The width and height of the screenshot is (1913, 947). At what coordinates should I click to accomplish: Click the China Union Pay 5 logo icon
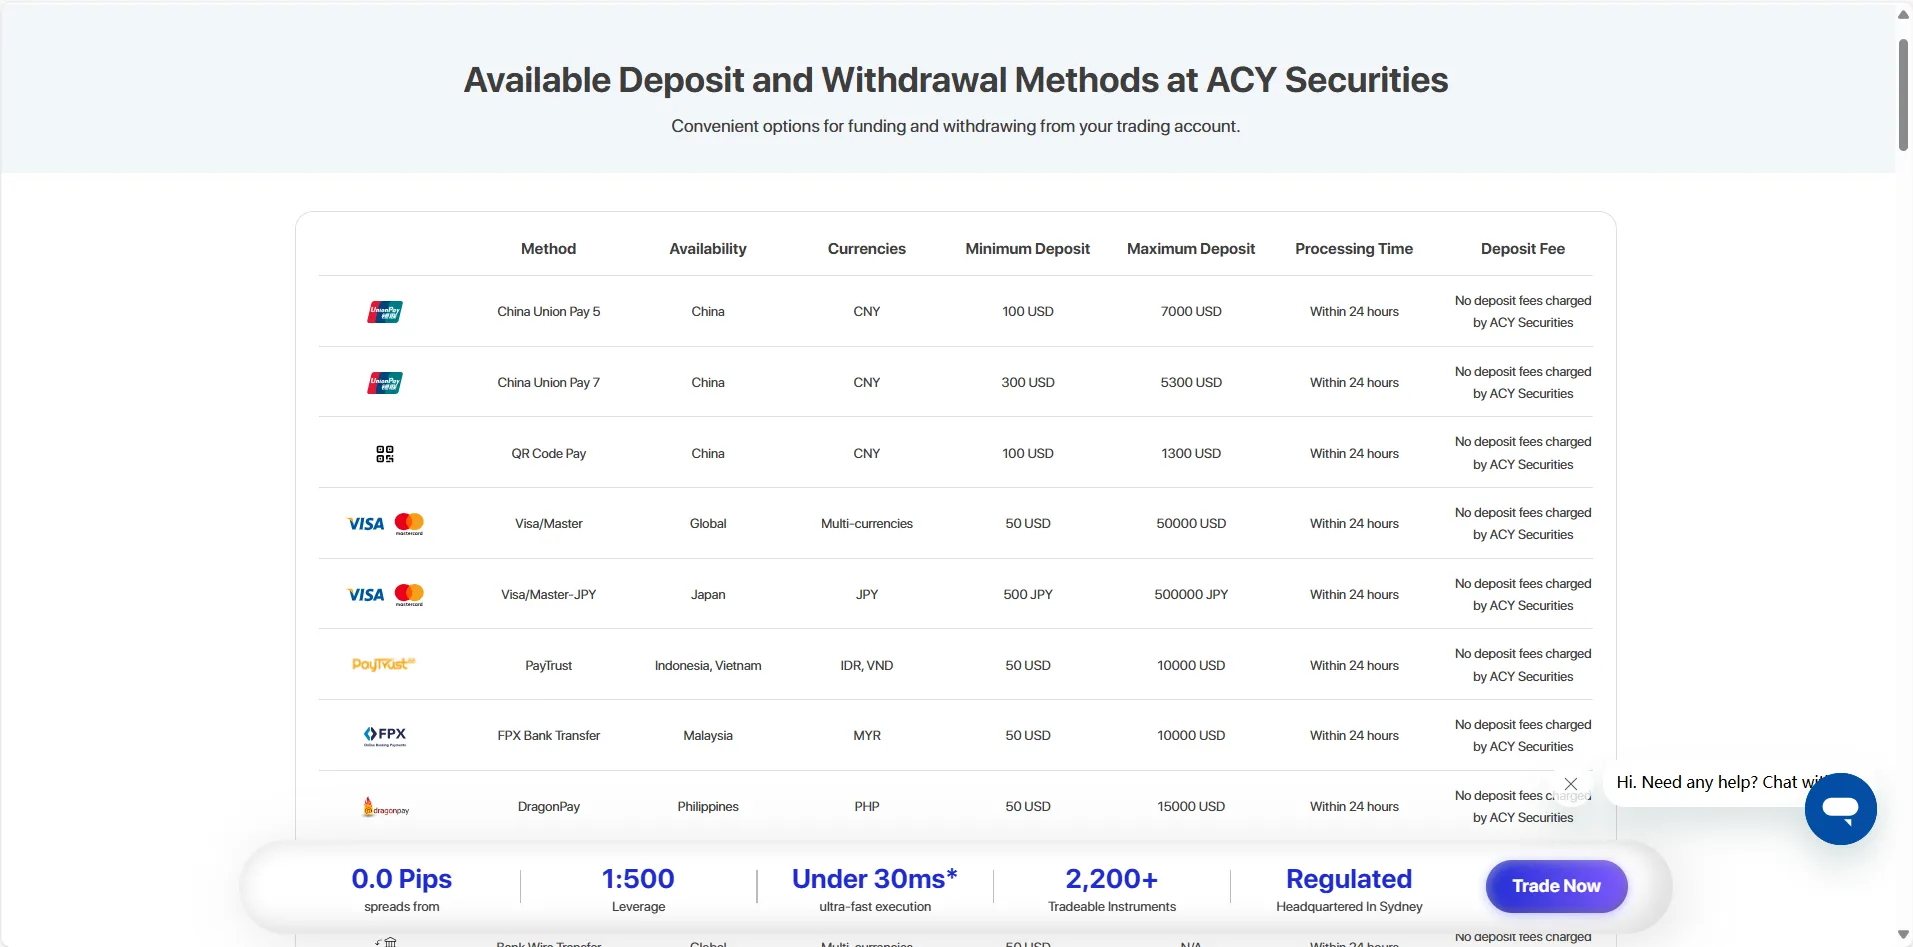(385, 312)
